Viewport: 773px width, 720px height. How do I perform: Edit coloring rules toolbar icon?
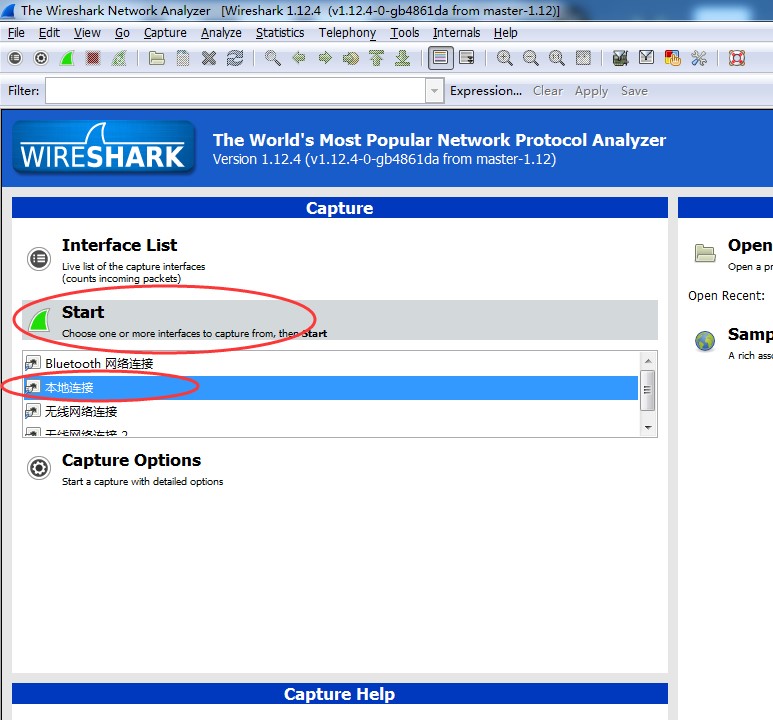(672, 58)
